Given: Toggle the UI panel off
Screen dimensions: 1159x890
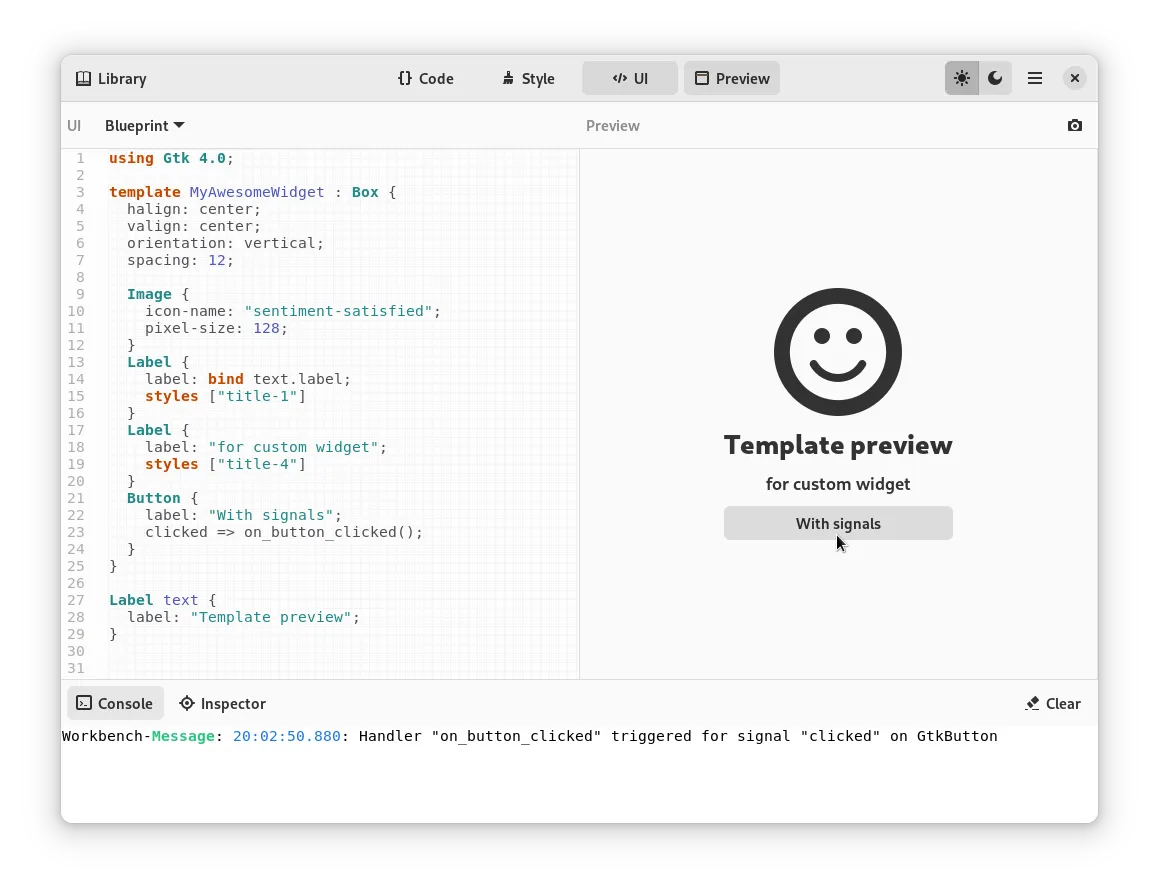Looking at the screenshot, I should pyautogui.click(x=630, y=78).
